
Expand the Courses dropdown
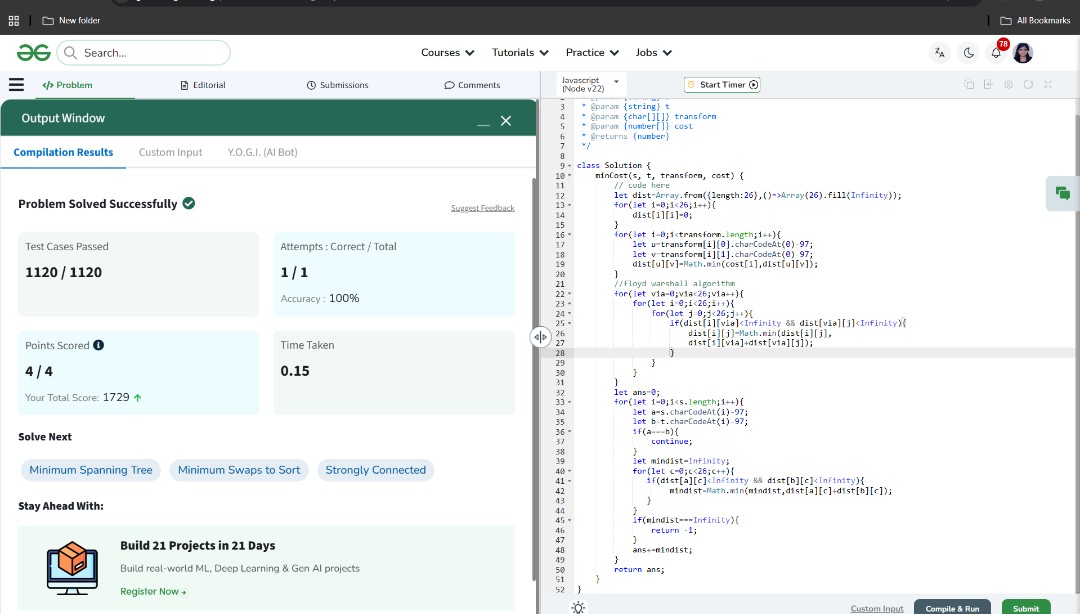tap(446, 52)
